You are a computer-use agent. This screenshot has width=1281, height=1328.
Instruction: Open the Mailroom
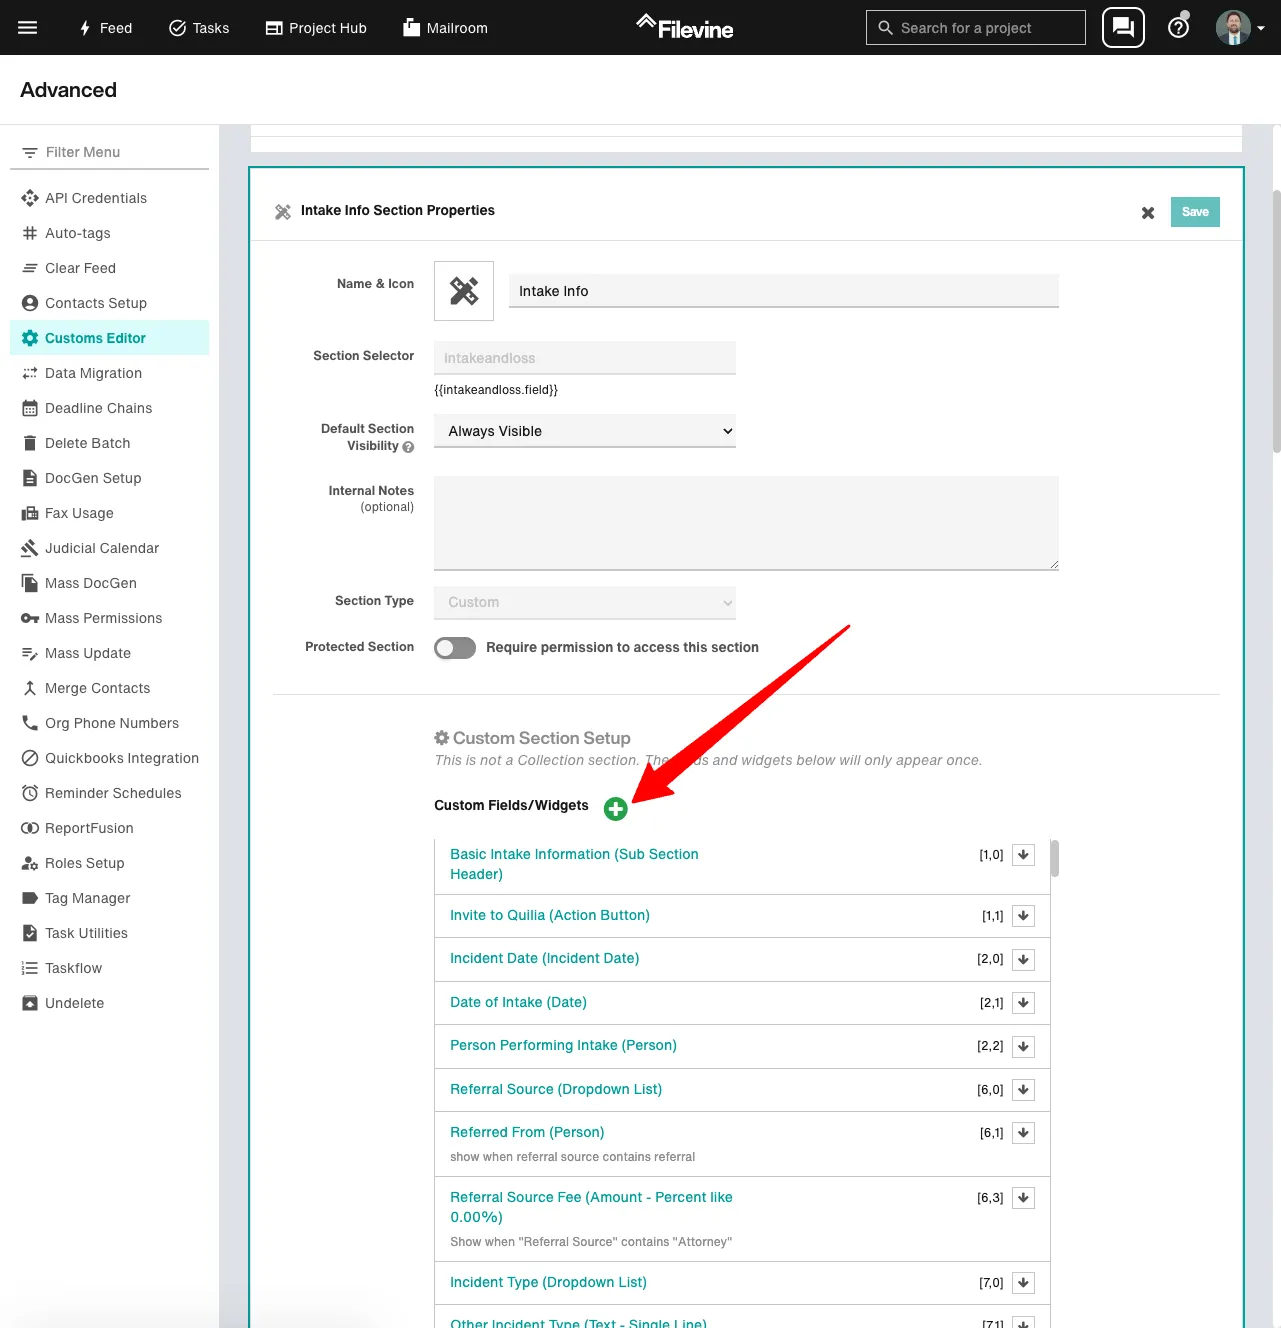[445, 28]
